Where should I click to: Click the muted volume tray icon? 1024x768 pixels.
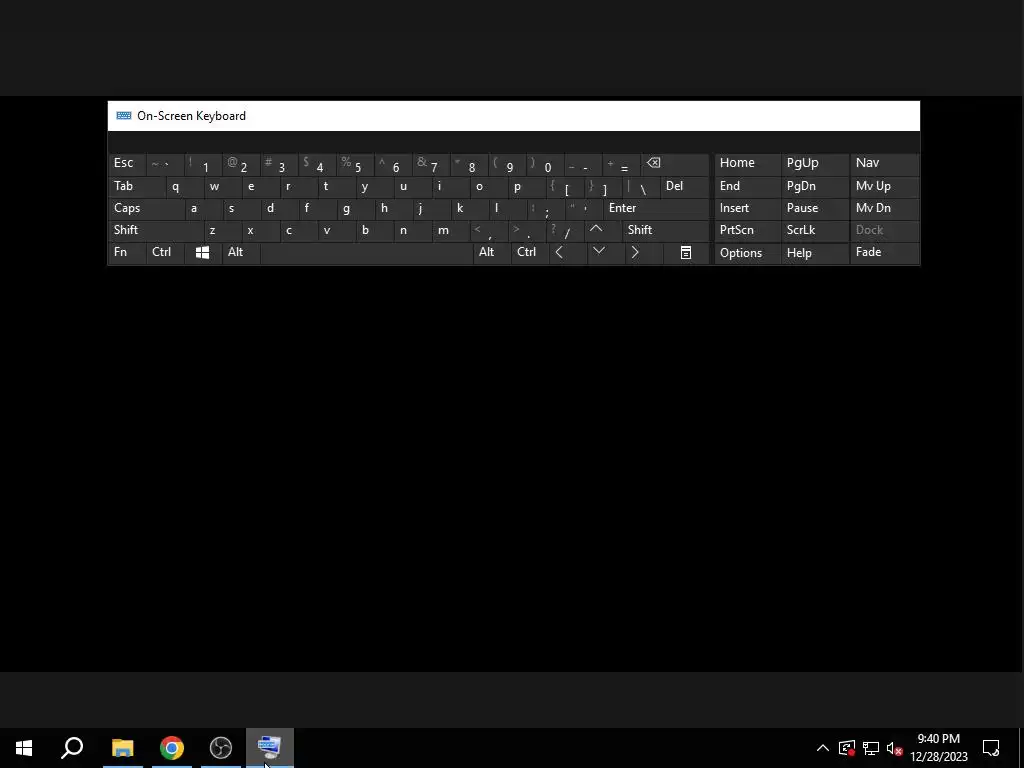[x=895, y=748]
